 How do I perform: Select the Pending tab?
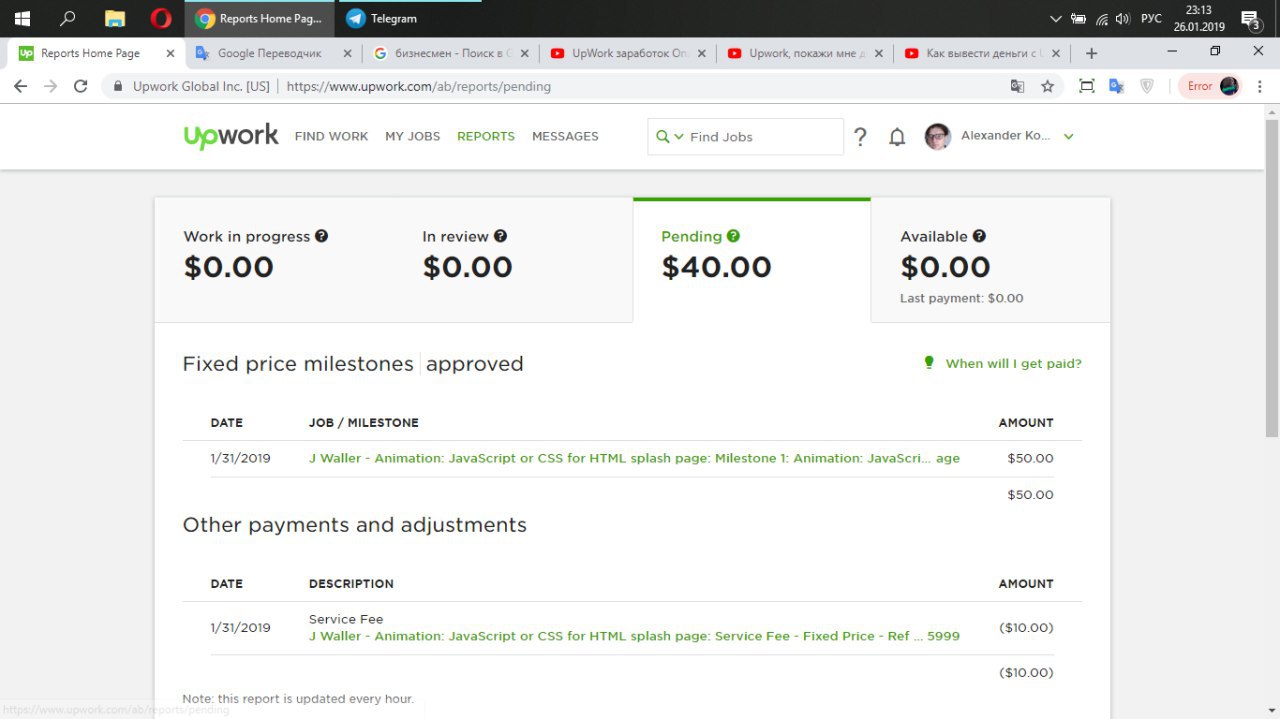pos(752,260)
